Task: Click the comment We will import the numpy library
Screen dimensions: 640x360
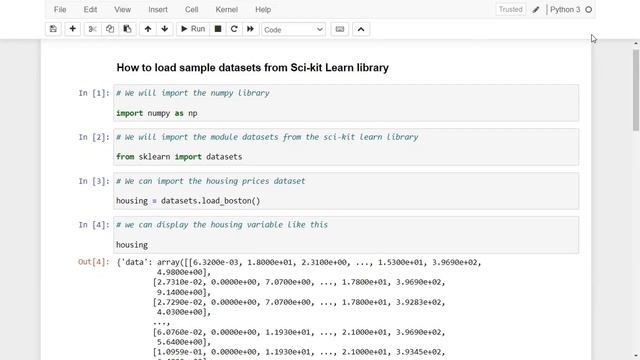Action: coord(193,93)
